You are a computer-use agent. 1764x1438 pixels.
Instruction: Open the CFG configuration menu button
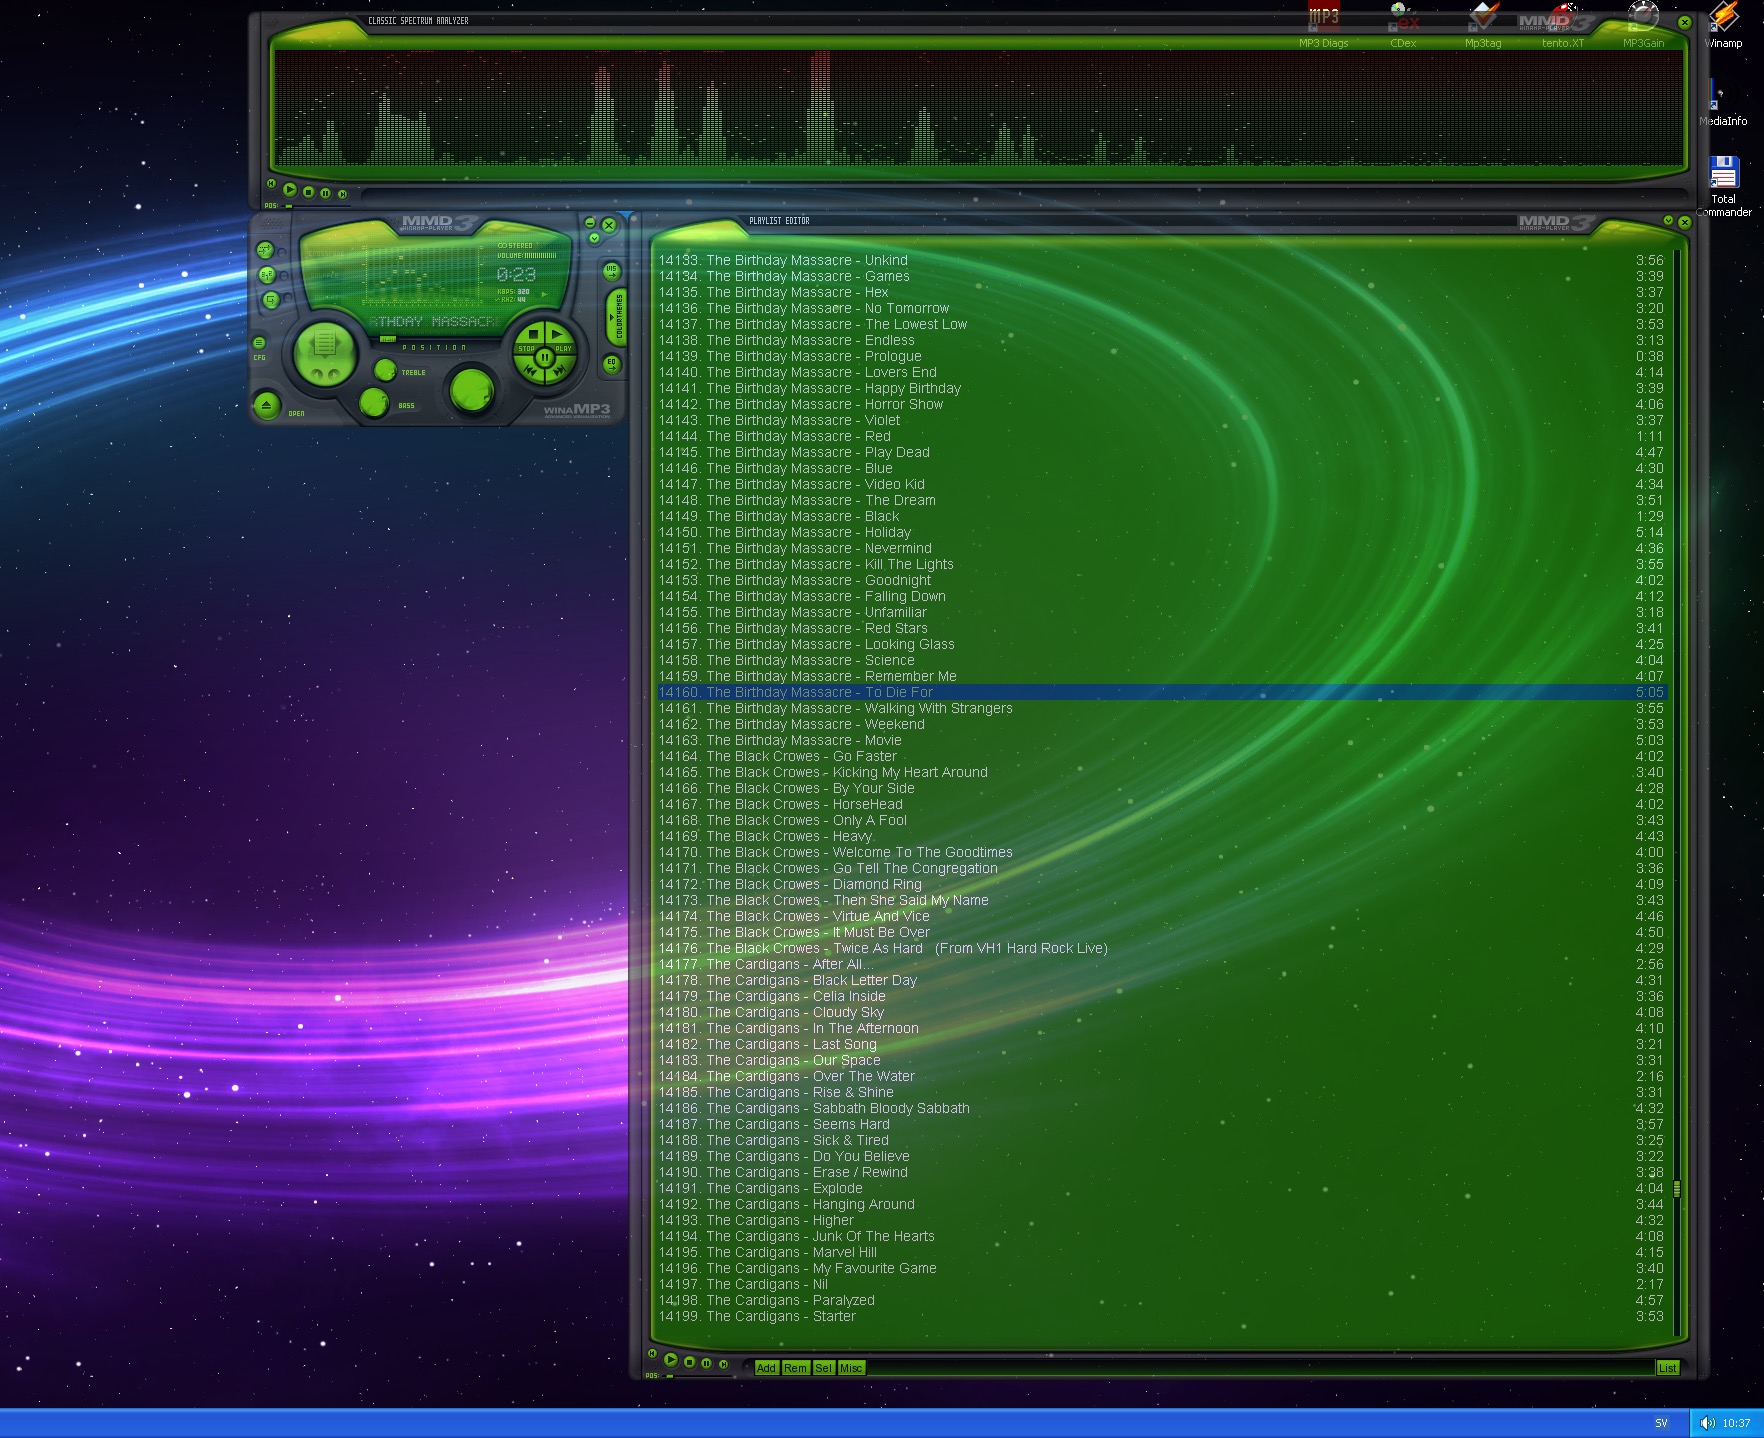coord(259,343)
